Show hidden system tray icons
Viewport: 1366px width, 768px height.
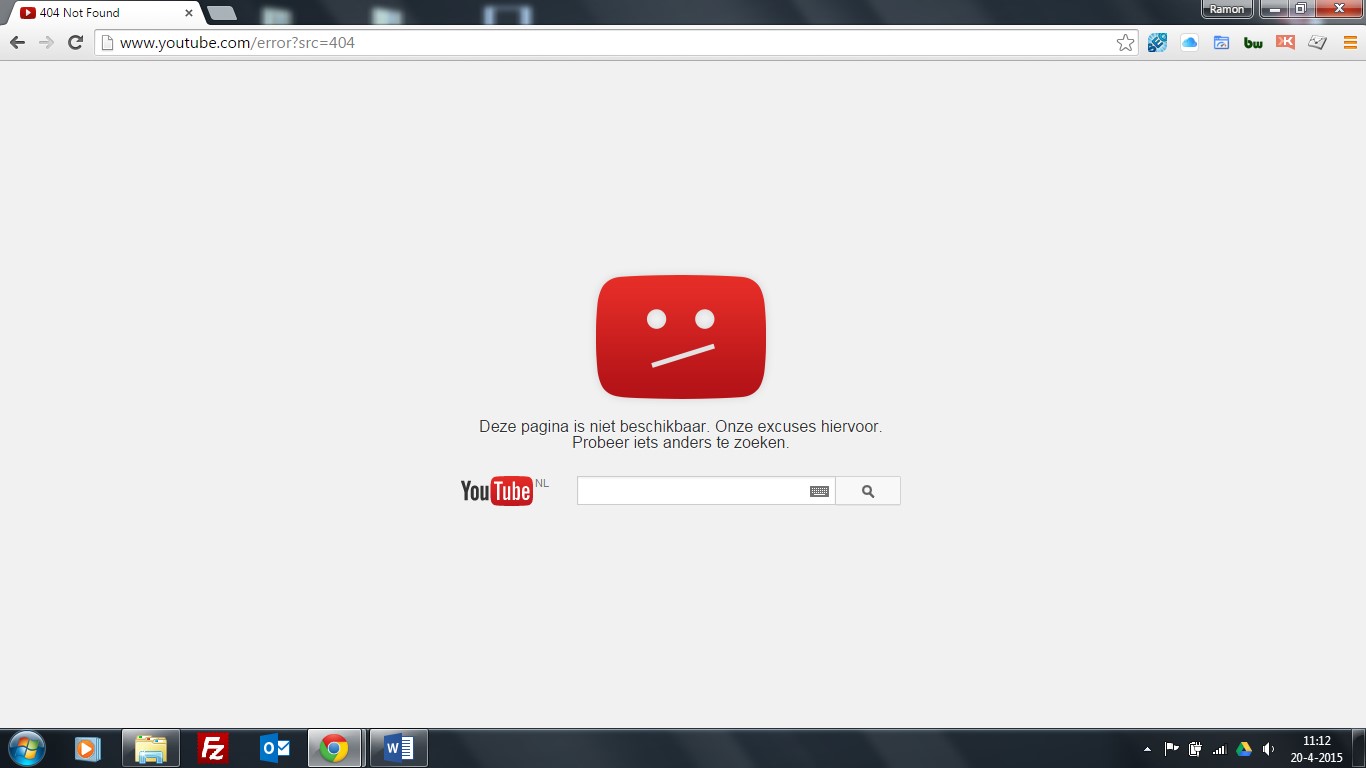click(1146, 749)
